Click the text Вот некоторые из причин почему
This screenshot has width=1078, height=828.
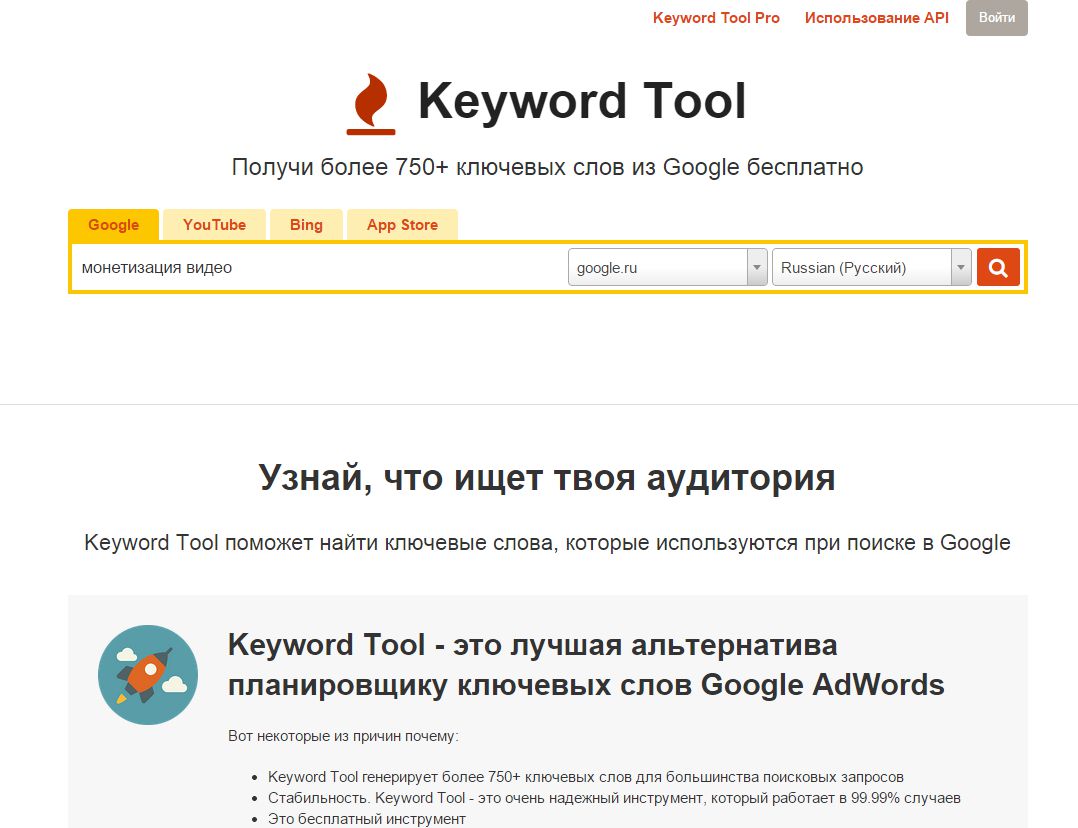[x=343, y=736]
